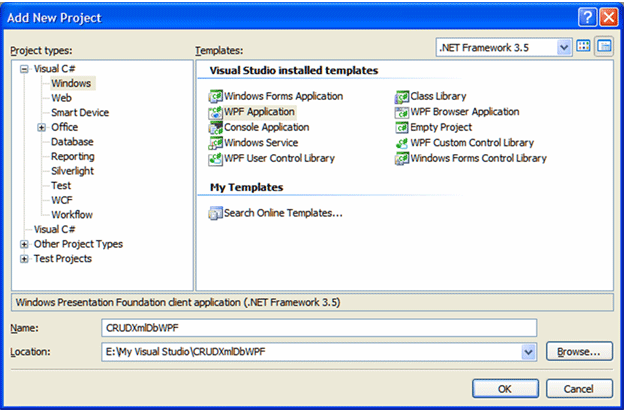
Task: Collapse the Visual C# tree node
Action: pyautogui.click(x=24, y=69)
